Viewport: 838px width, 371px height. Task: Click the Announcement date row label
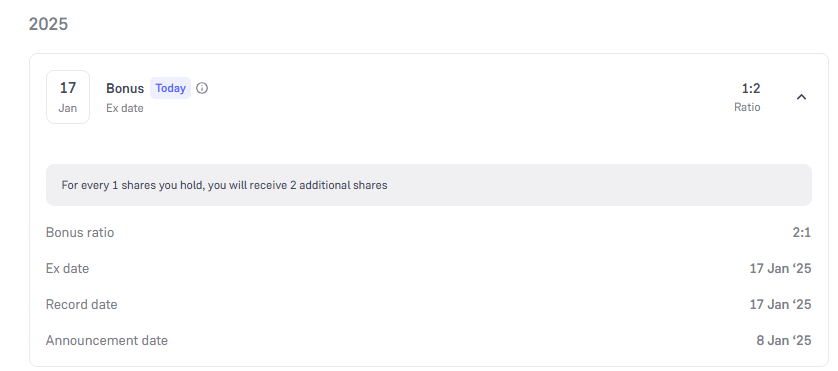click(106, 341)
